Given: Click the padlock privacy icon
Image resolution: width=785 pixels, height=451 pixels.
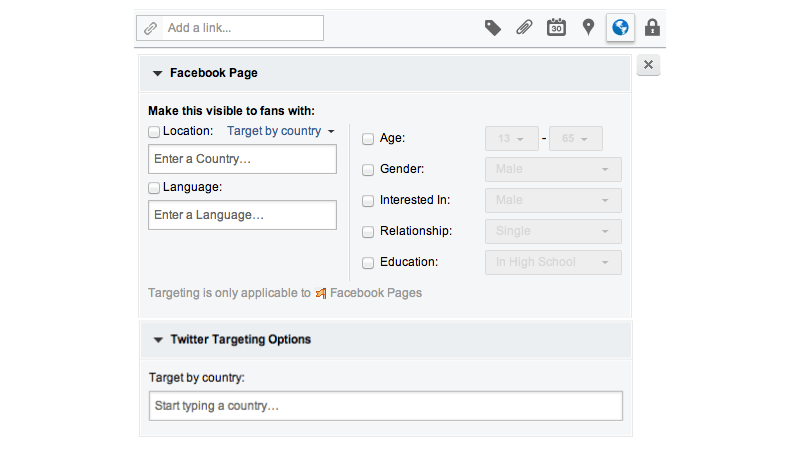Looking at the screenshot, I should tap(652, 28).
